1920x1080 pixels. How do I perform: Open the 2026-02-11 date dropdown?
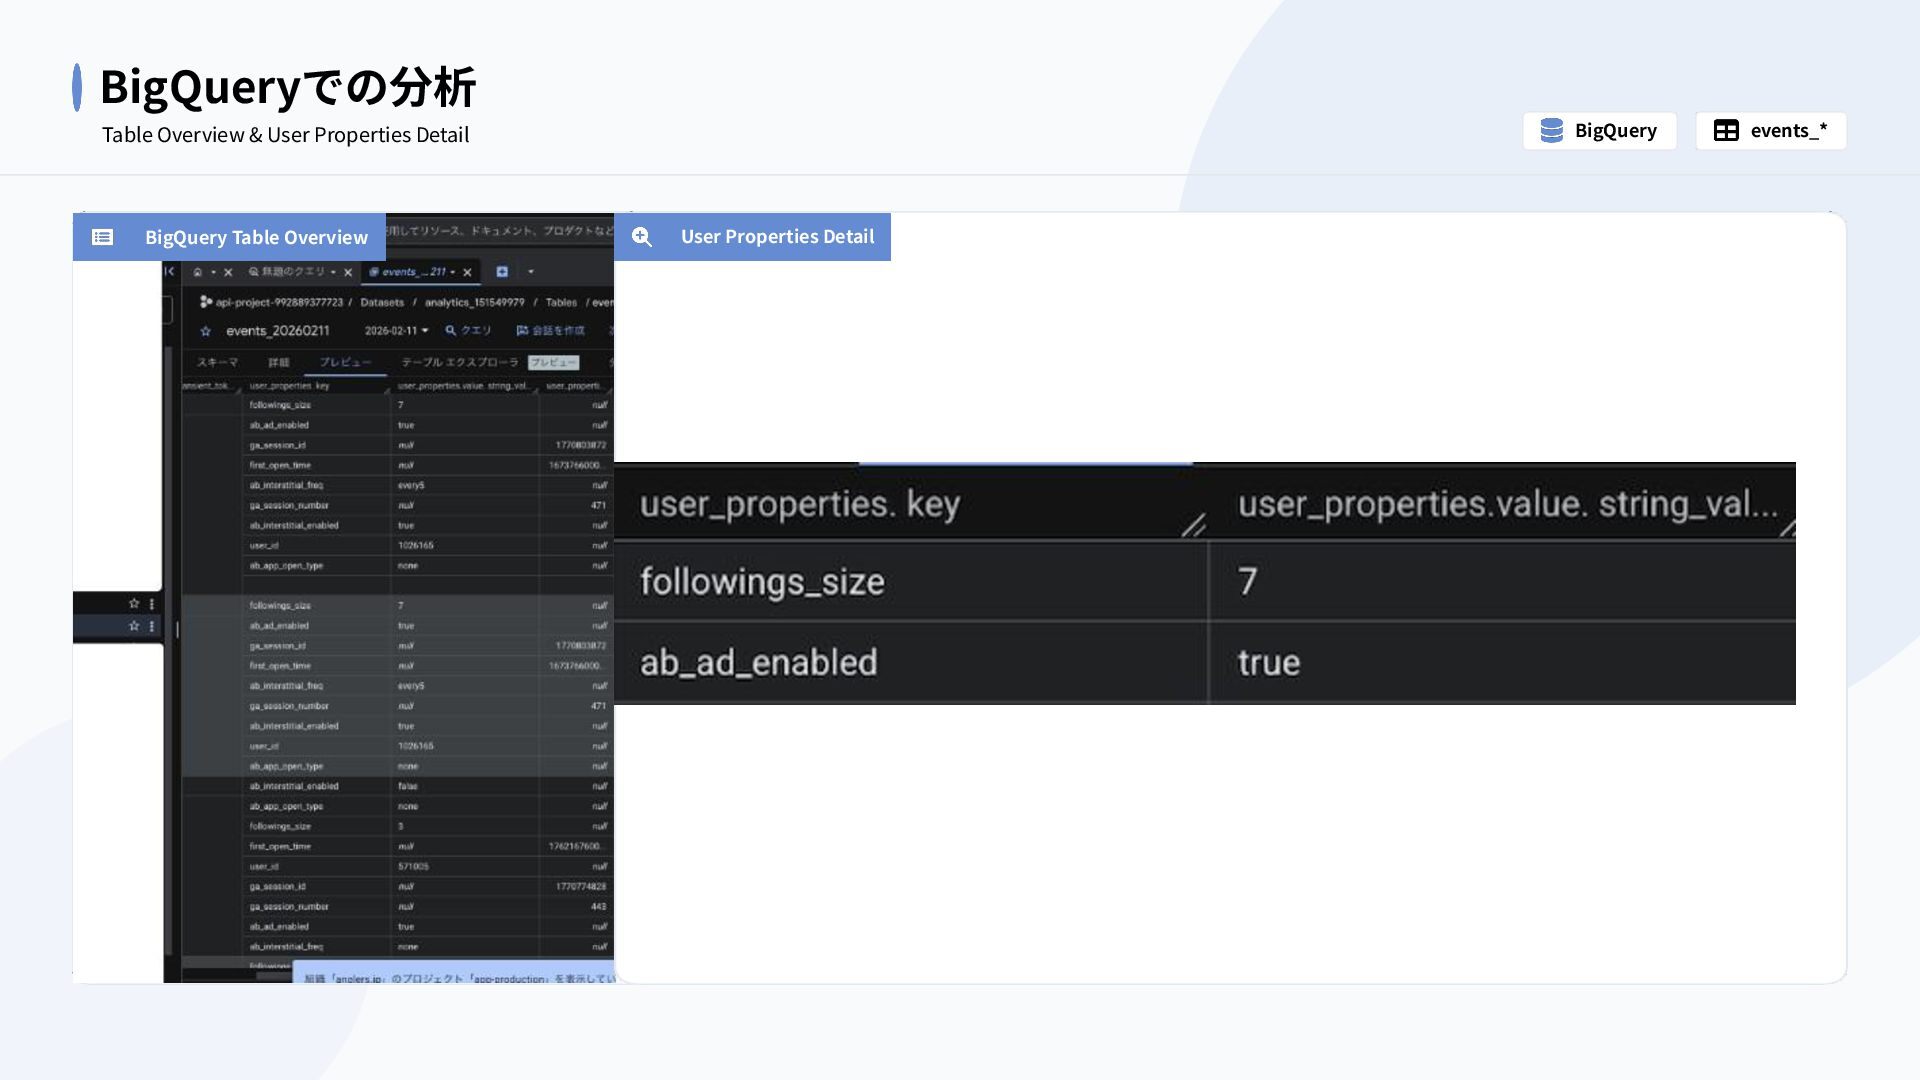[x=396, y=331]
